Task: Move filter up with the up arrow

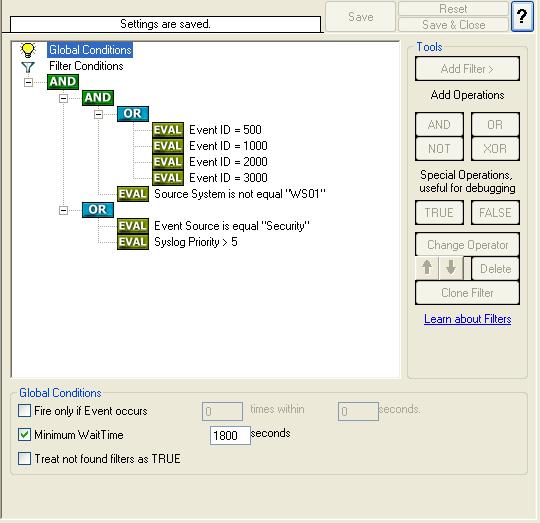Action: (x=427, y=268)
